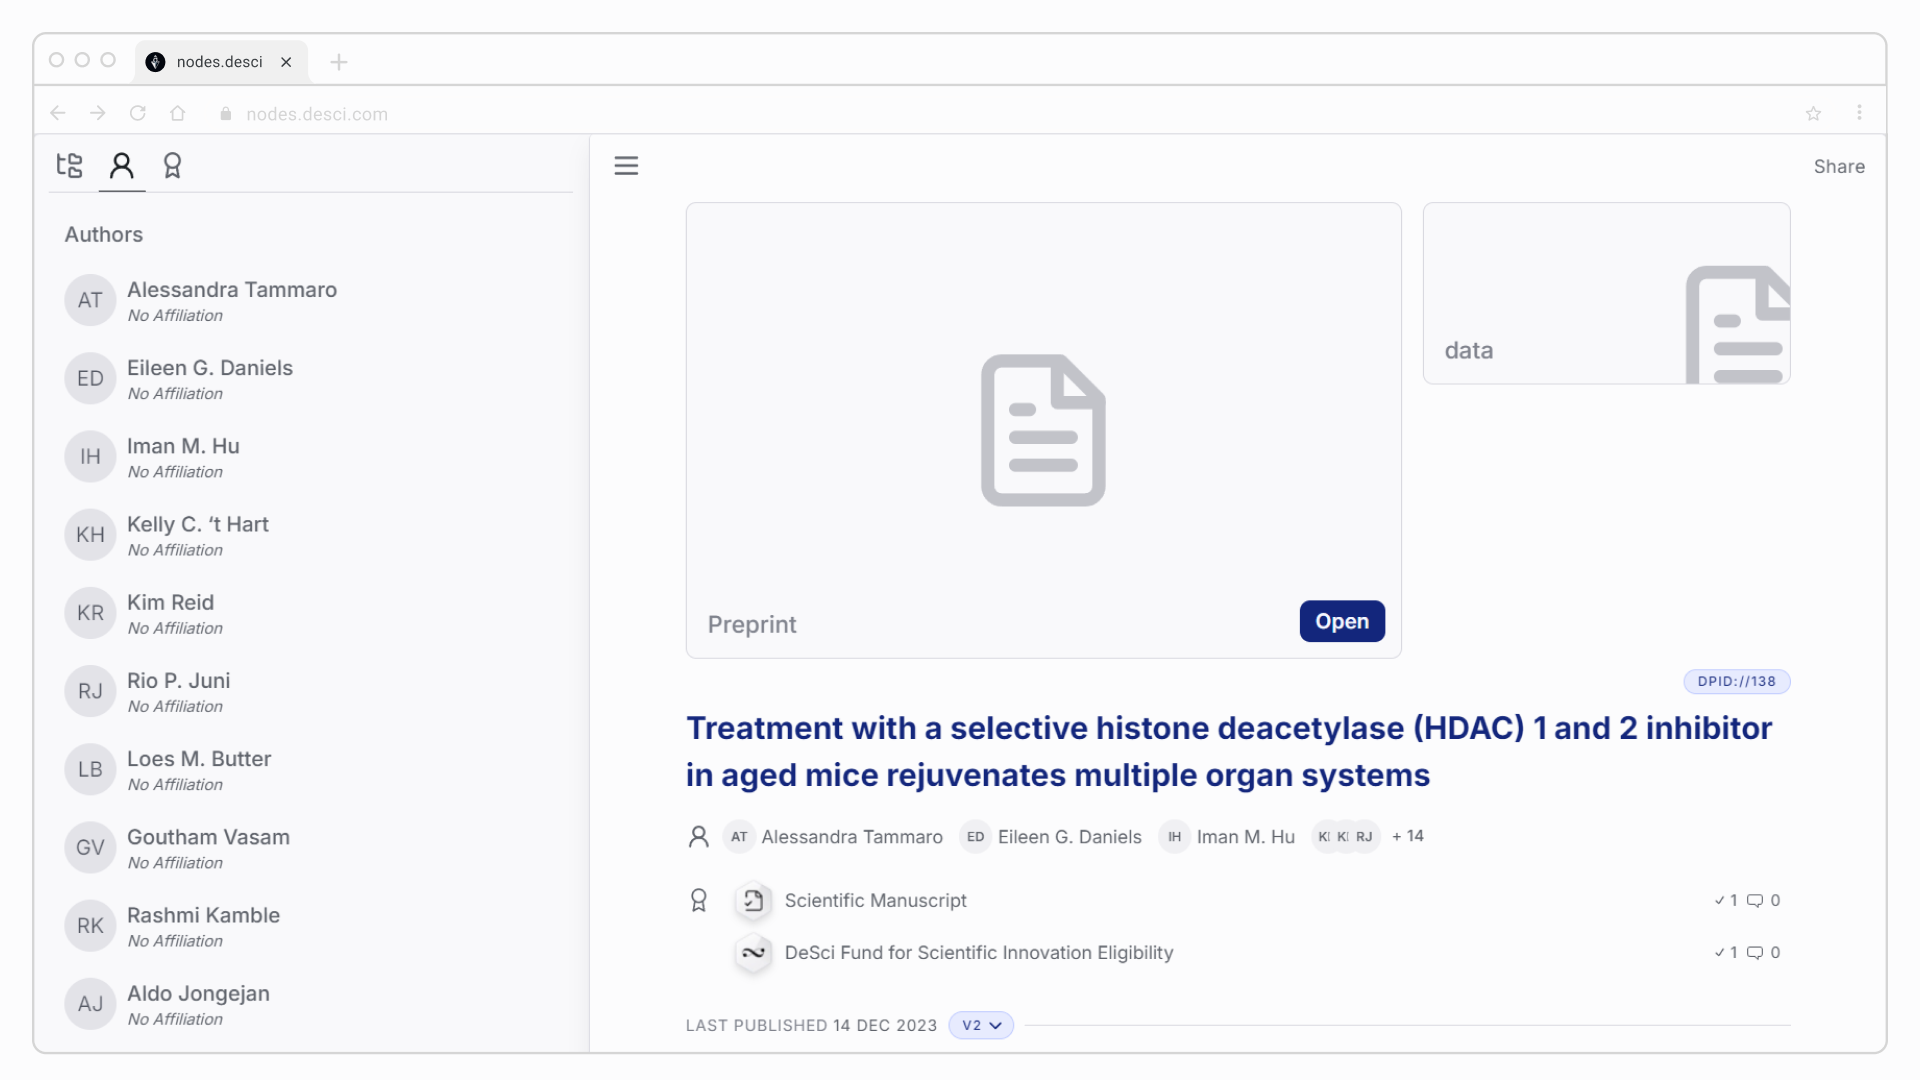Select the Authors person icon in sidebar

tap(122, 165)
